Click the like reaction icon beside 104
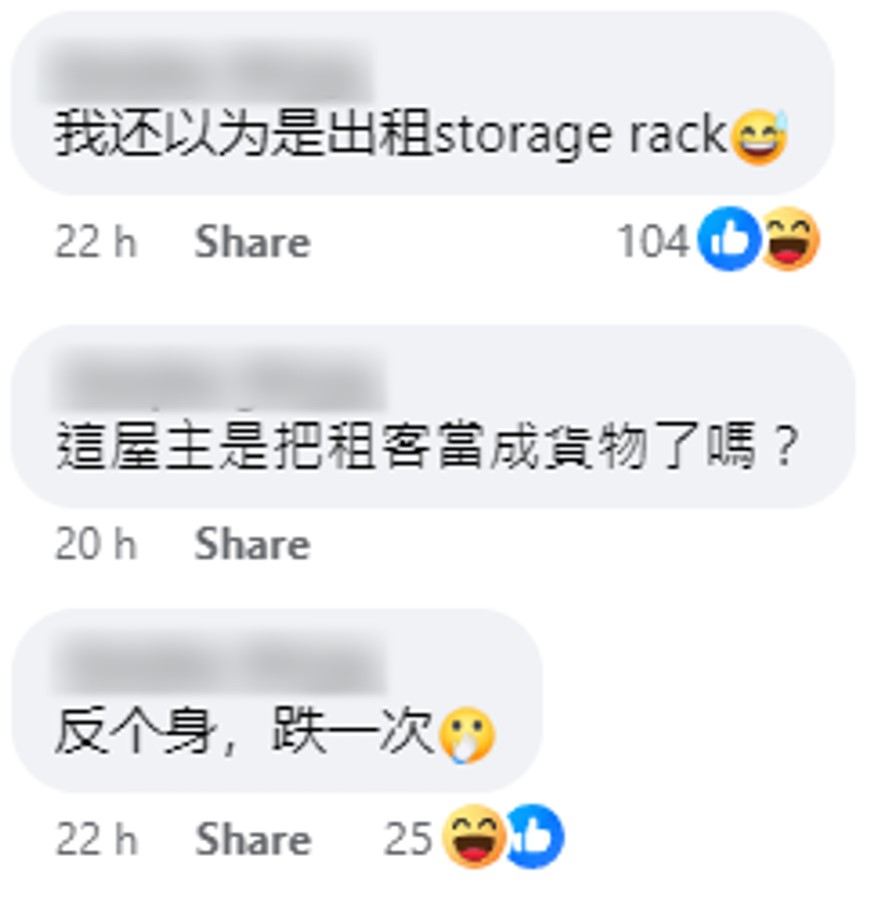This screenshot has width=881, height=909. pyautogui.click(x=729, y=239)
